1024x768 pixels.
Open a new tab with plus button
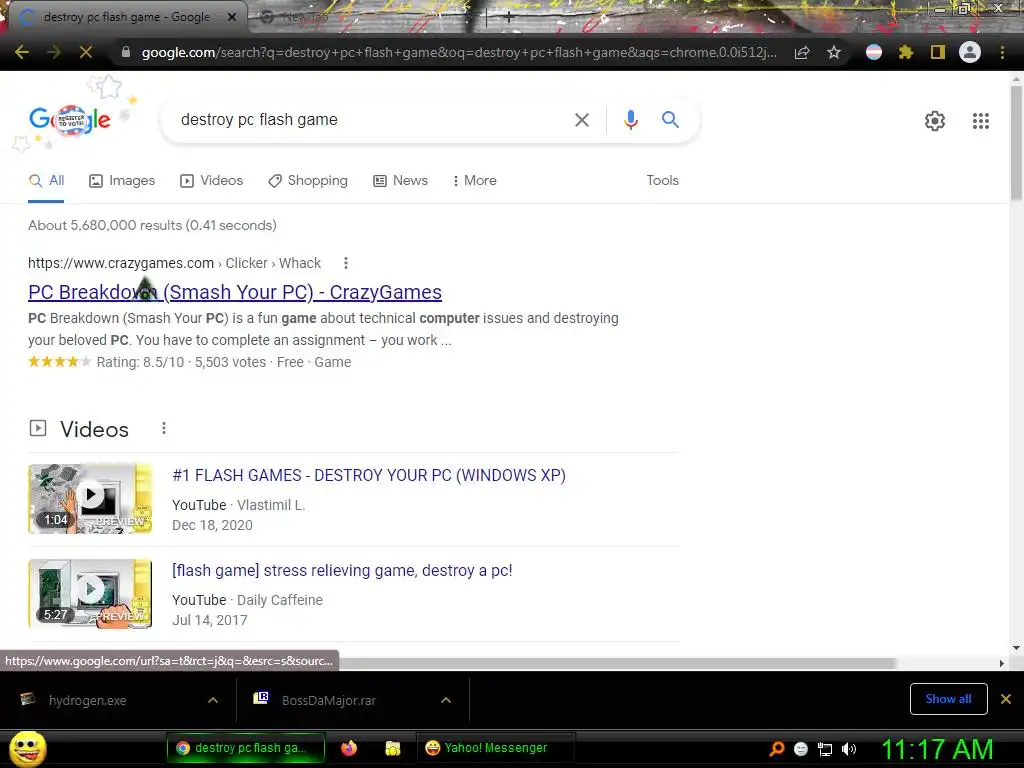pos(509,18)
